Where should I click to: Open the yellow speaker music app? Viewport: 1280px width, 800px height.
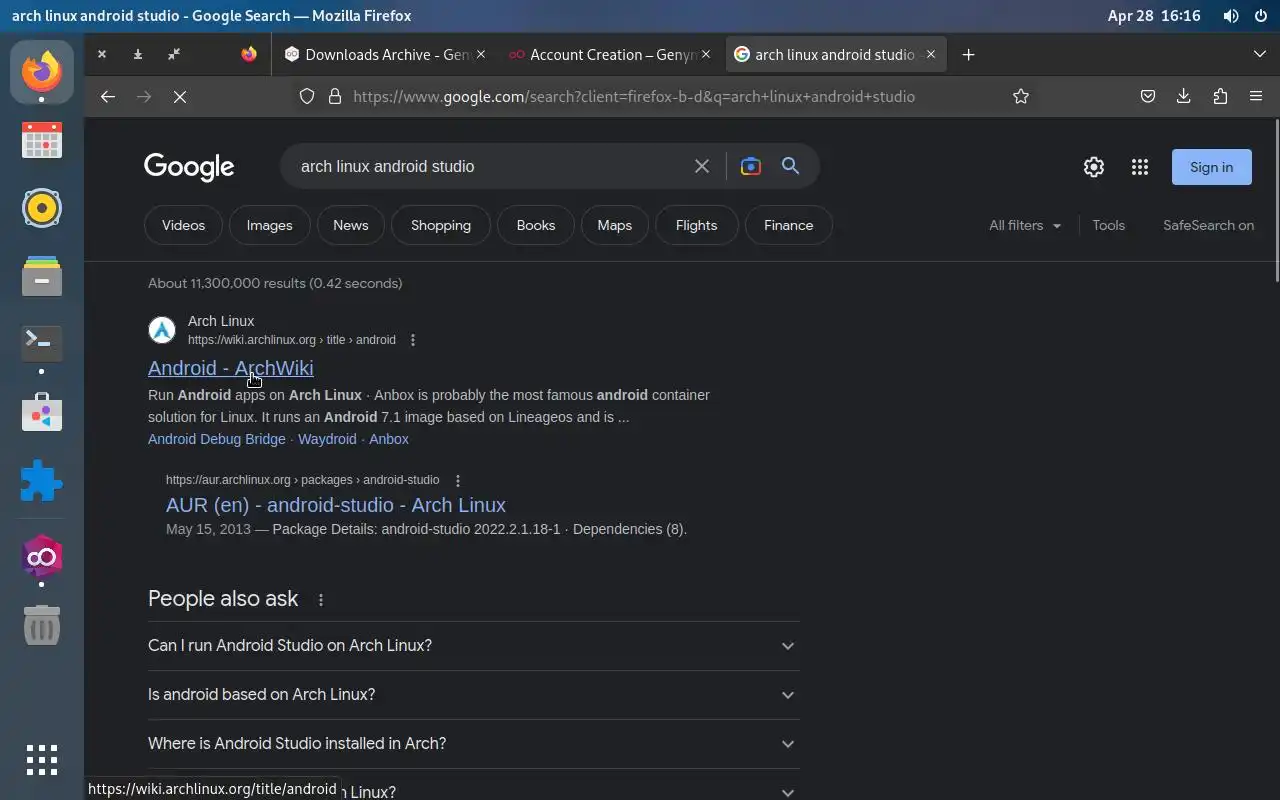pyautogui.click(x=42, y=208)
